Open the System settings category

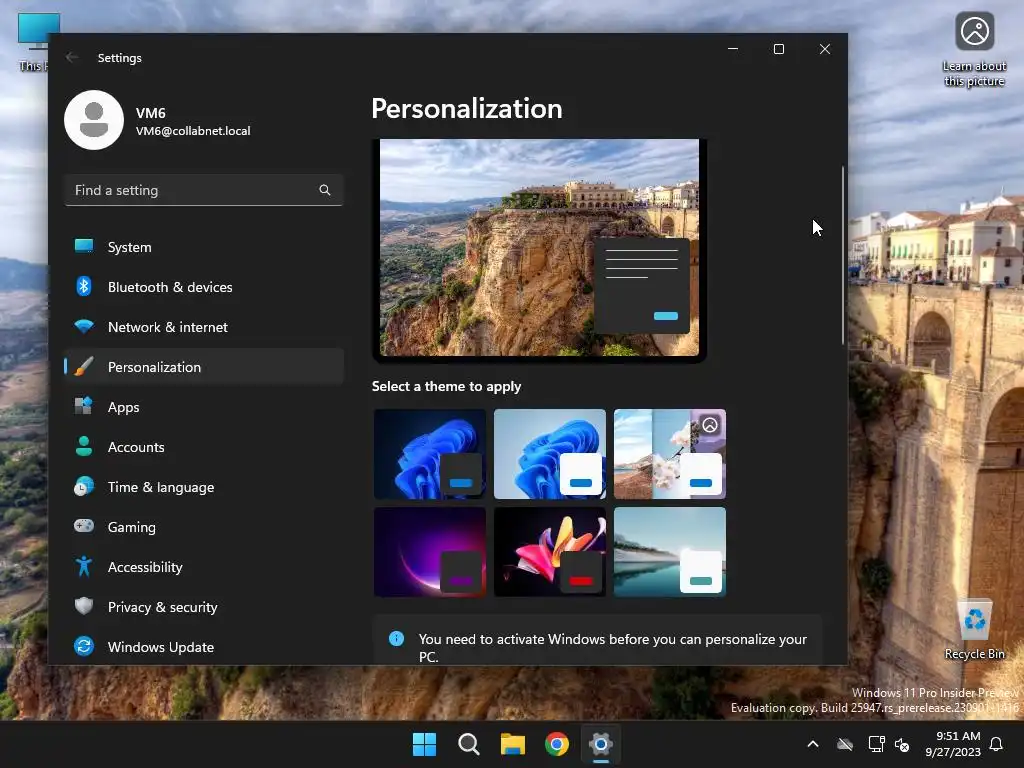click(x=204, y=247)
